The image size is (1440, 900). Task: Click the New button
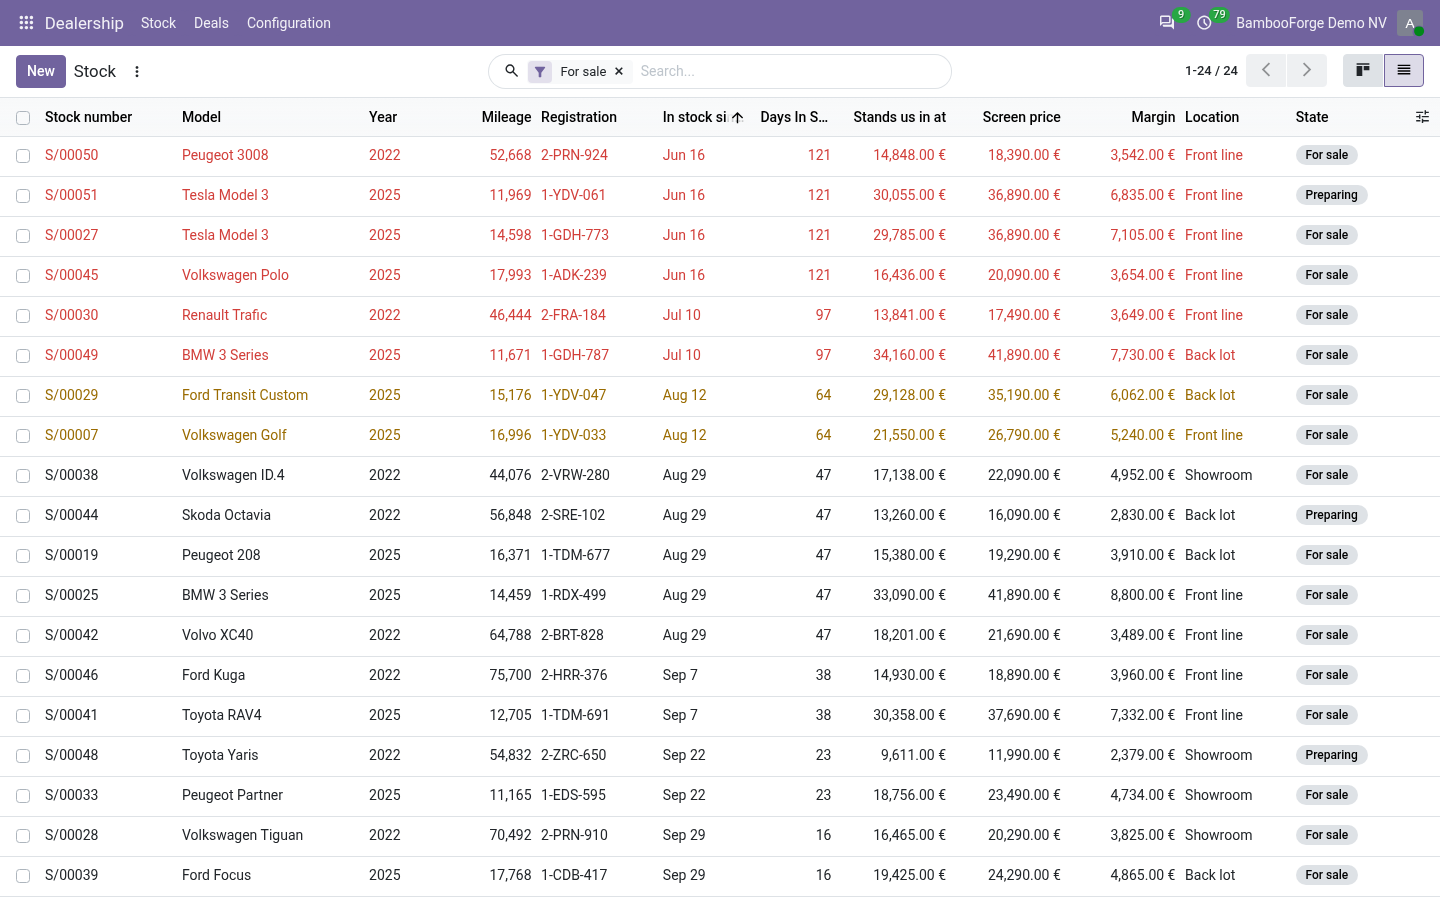41,71
